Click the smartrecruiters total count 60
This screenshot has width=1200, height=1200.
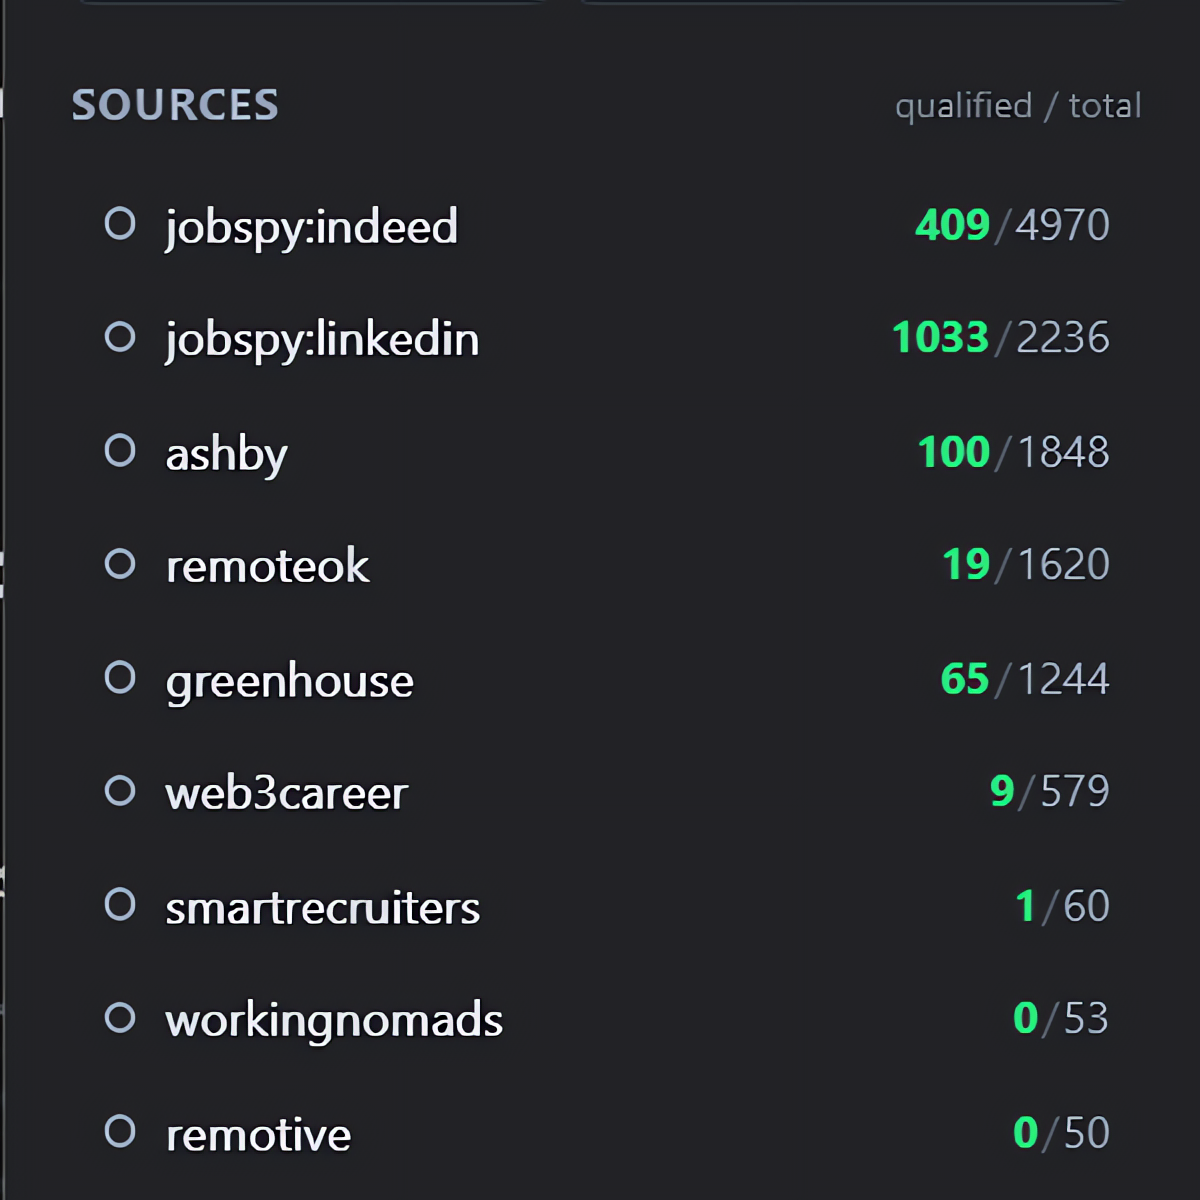point(1087,906)
